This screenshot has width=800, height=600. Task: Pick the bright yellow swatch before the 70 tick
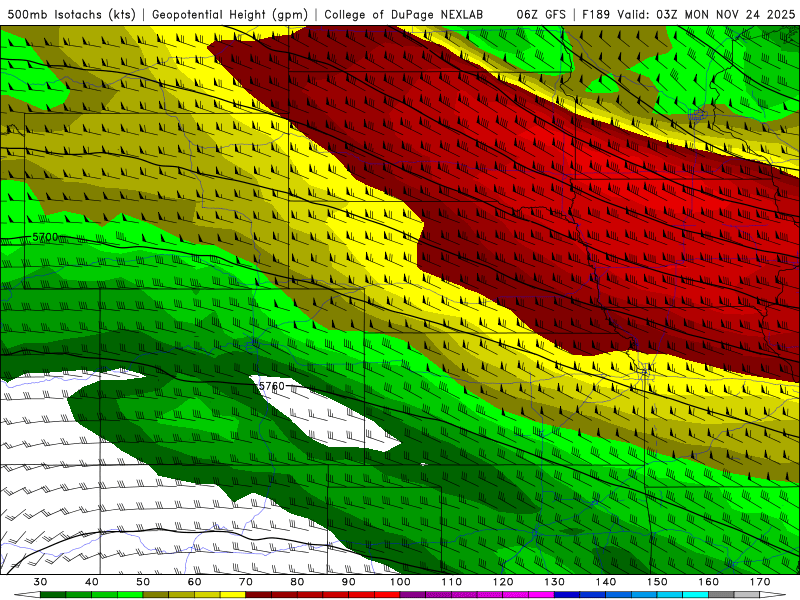pos(233,595)
